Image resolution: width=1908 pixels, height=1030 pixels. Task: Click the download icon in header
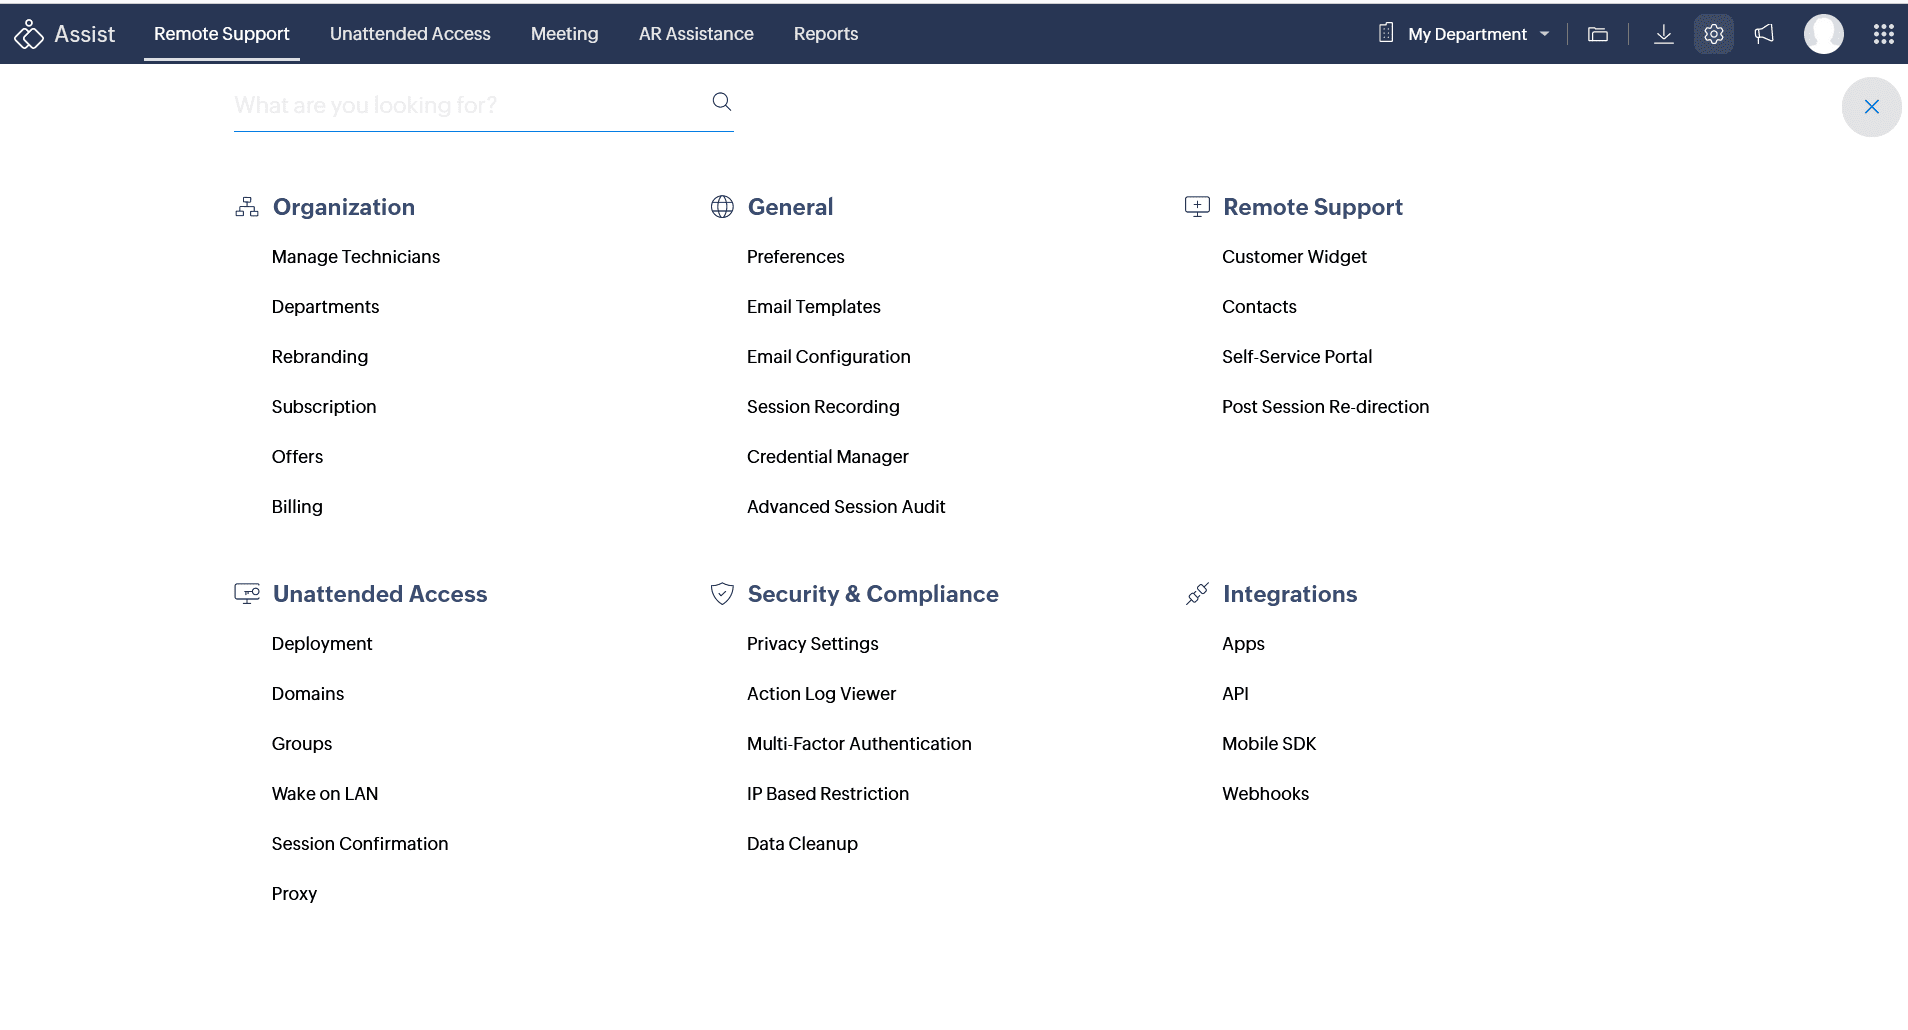coord(1663,34)
